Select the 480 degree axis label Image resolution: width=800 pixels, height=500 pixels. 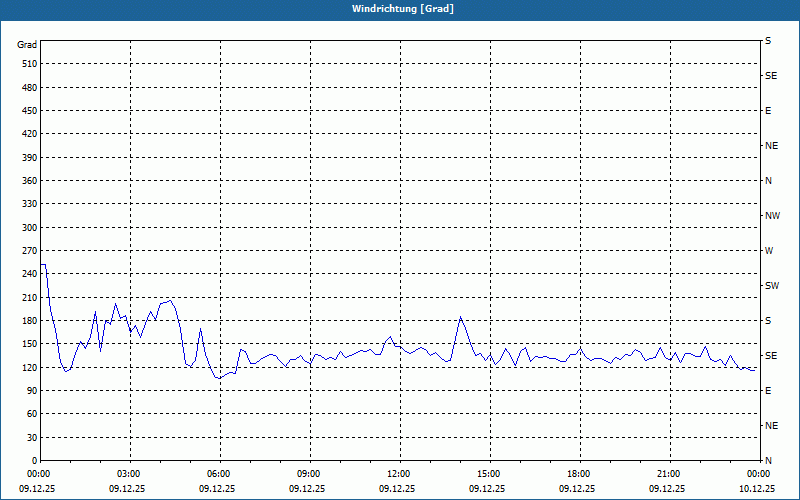coord(30,88)
